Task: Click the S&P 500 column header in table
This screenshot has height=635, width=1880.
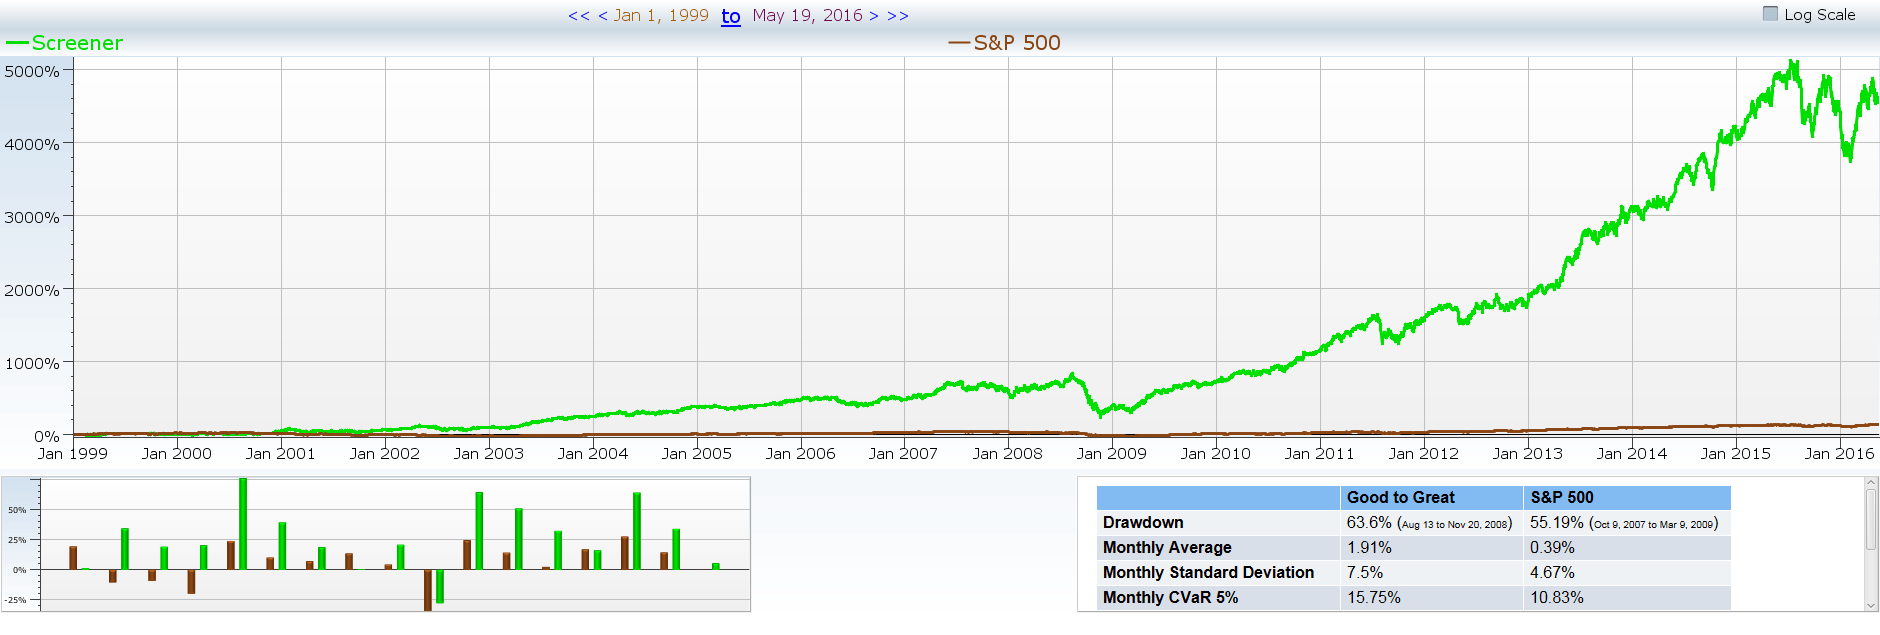Action: [x=1627, y=497]
